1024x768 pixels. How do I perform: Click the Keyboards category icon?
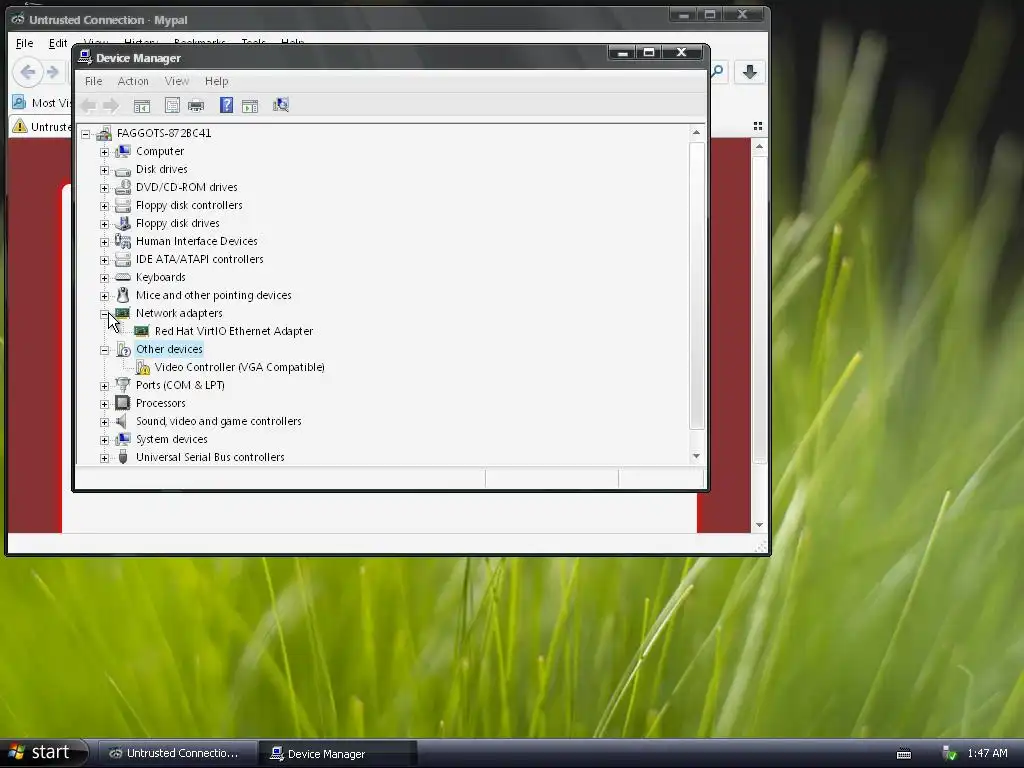click(123, 278)
